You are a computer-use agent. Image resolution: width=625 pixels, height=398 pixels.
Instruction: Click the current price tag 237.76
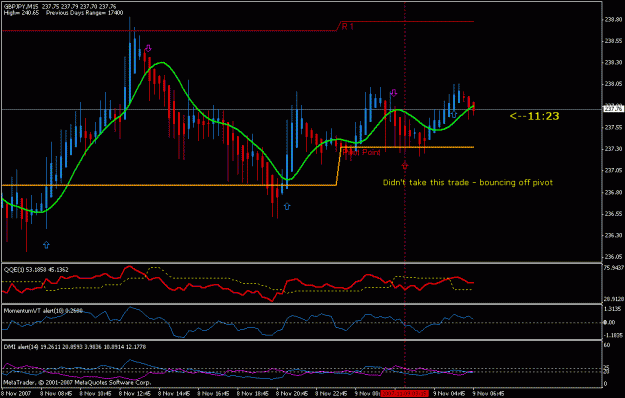pos(613,109)
